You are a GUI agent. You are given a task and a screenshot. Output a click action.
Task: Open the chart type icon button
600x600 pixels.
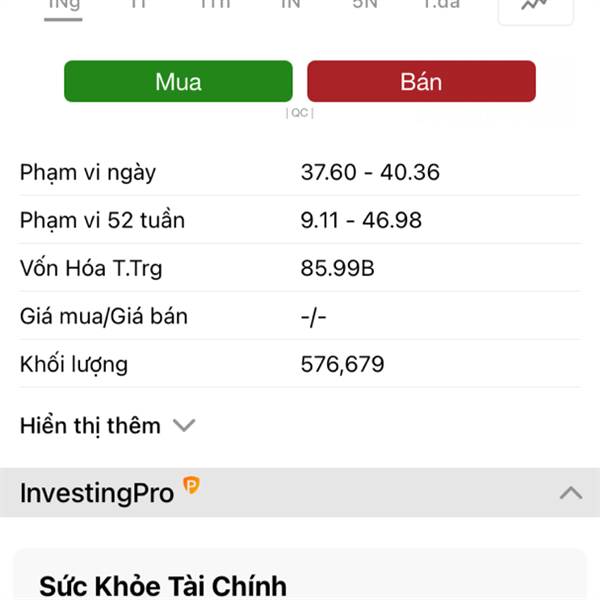(535, 8)
